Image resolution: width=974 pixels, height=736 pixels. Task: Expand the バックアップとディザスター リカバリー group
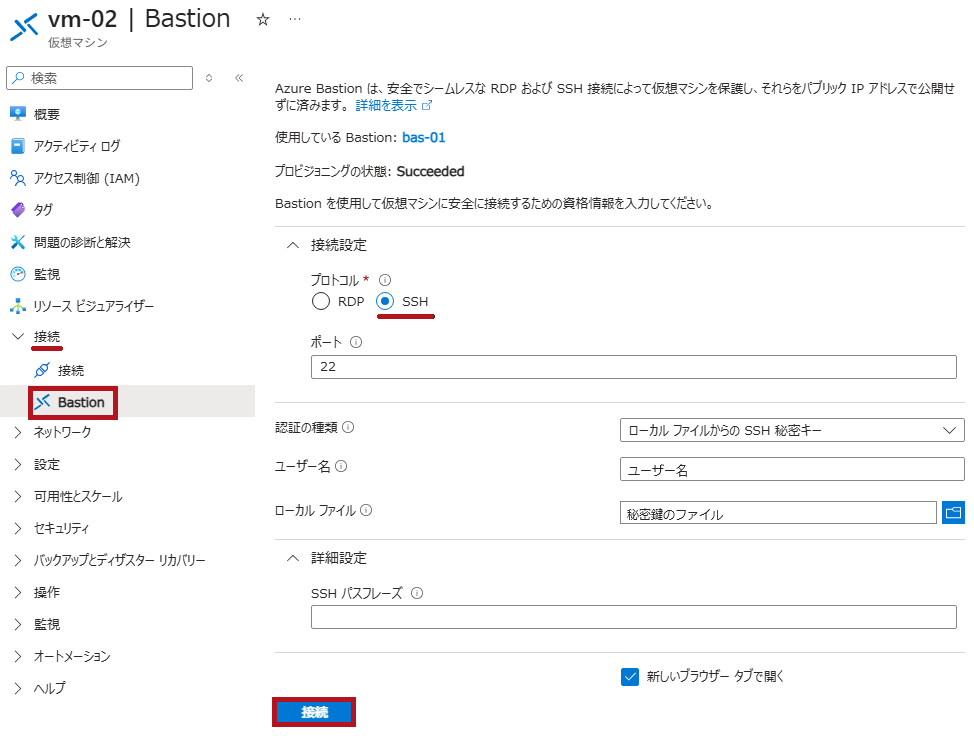(x=18, y=560)
